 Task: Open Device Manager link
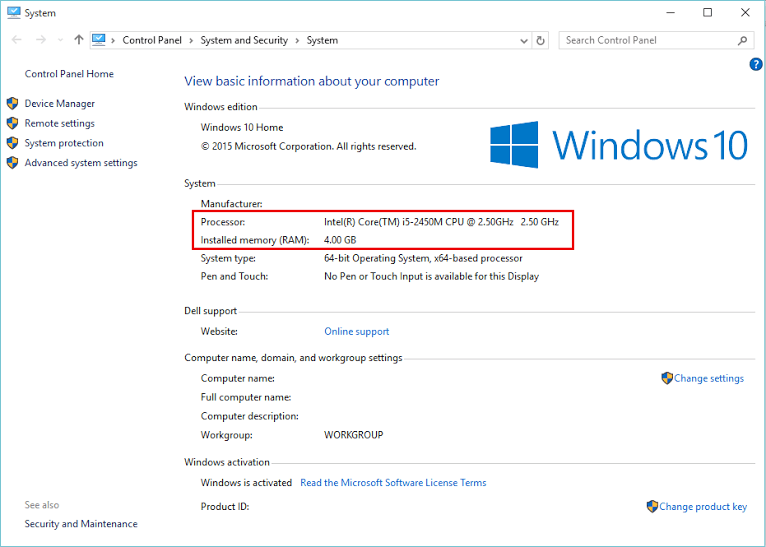tap(60, 104)
